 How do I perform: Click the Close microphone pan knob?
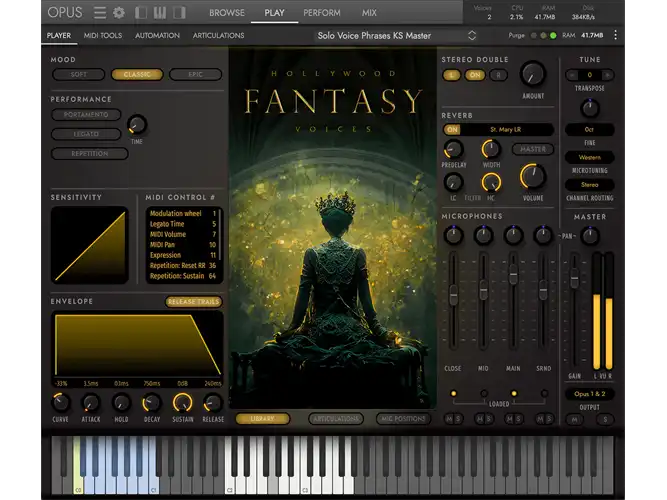[453, 235]
